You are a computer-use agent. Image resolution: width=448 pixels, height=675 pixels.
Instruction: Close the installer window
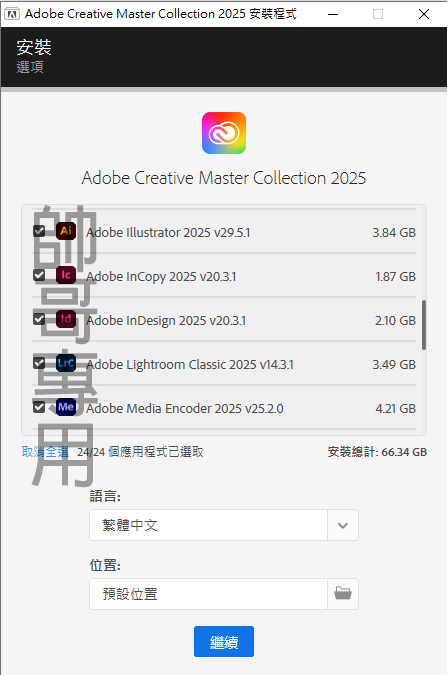coord(424,14)
